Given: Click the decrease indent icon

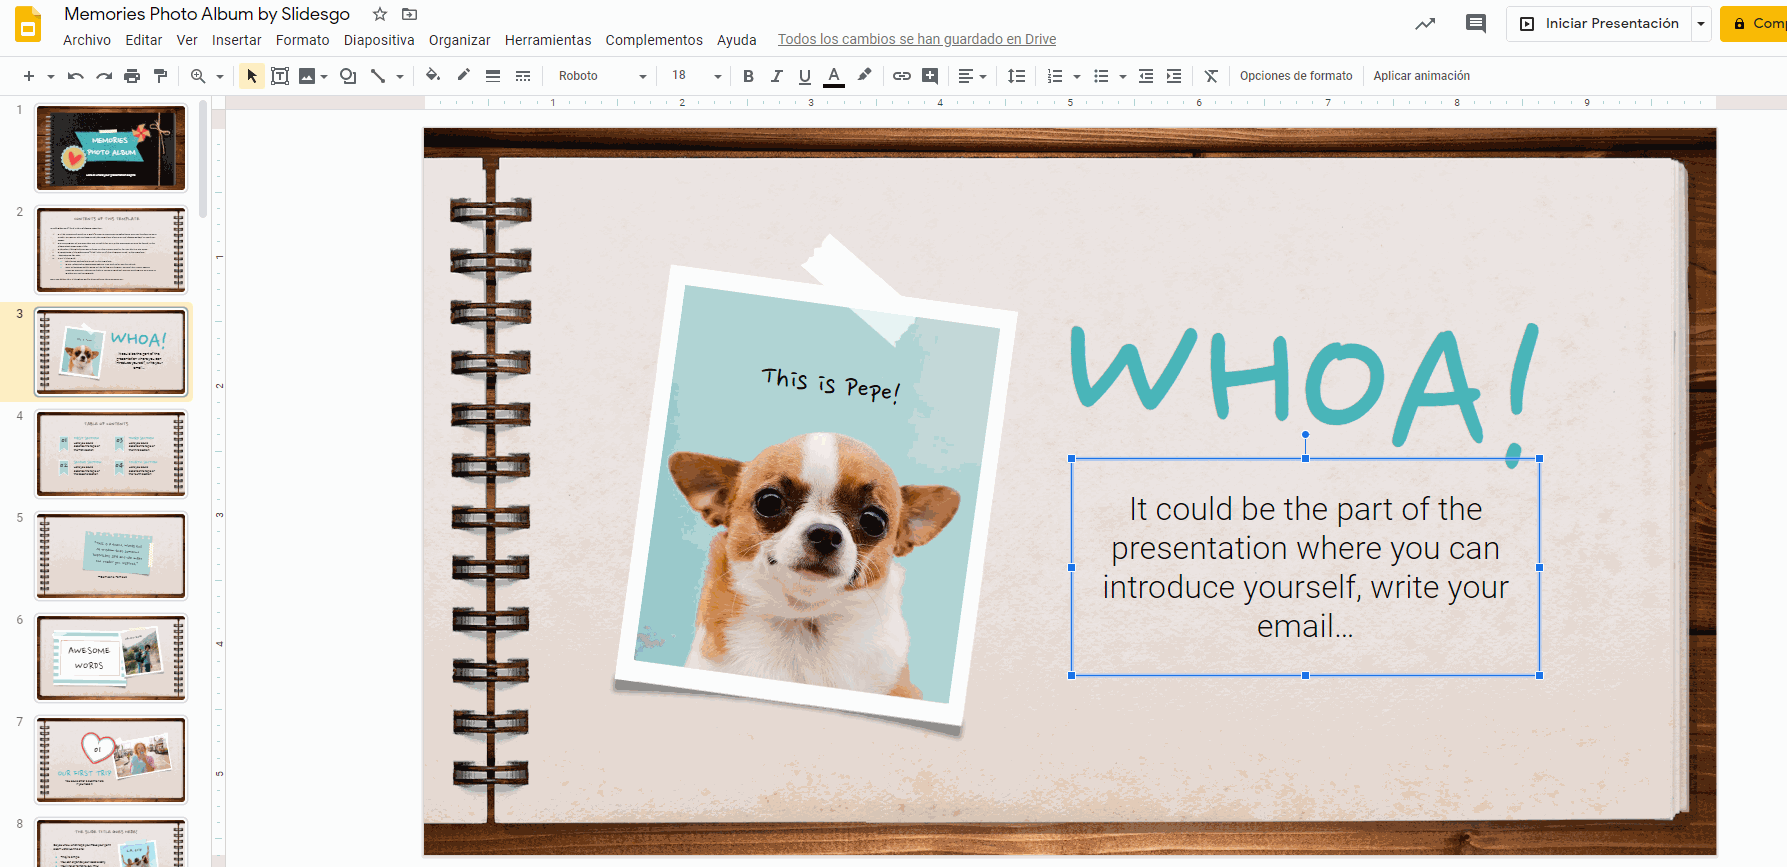Looking at the screenshot, I should pos(1146,76).
